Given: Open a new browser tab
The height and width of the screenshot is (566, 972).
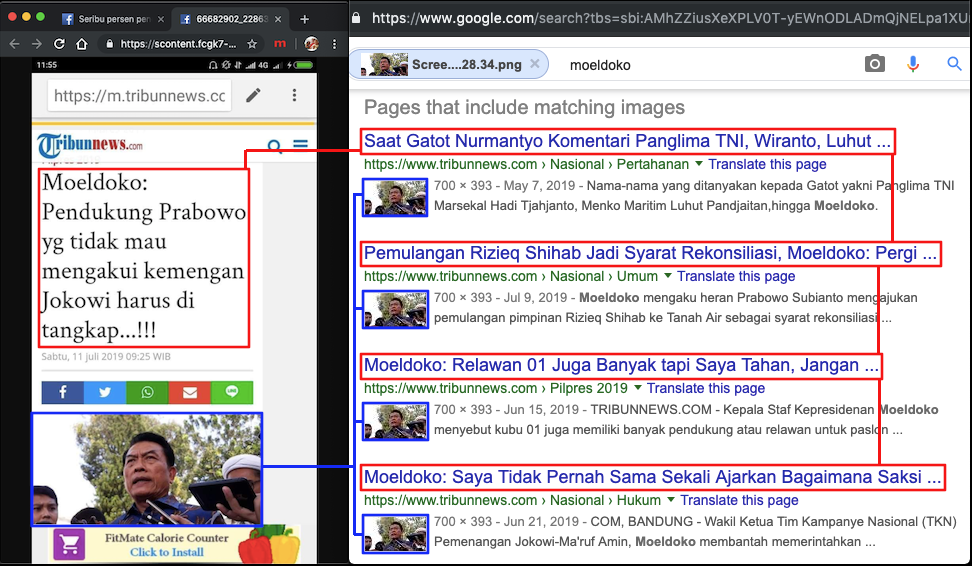Looking at the screenshot, I should [x=305, y=19].
